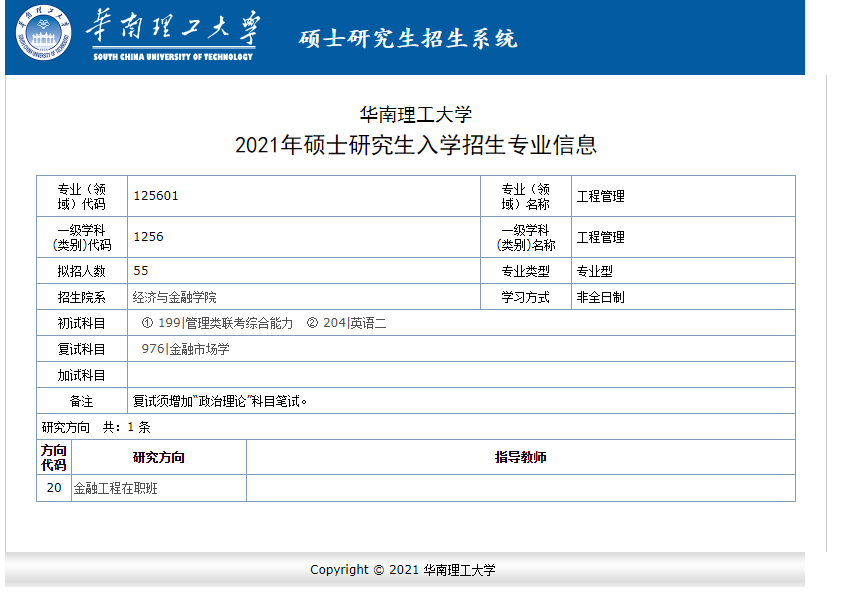This screenshot has height=604, width=845.
Task: Click the 专业（领域）代码 label cell
Action: click(x=82, y=196)
